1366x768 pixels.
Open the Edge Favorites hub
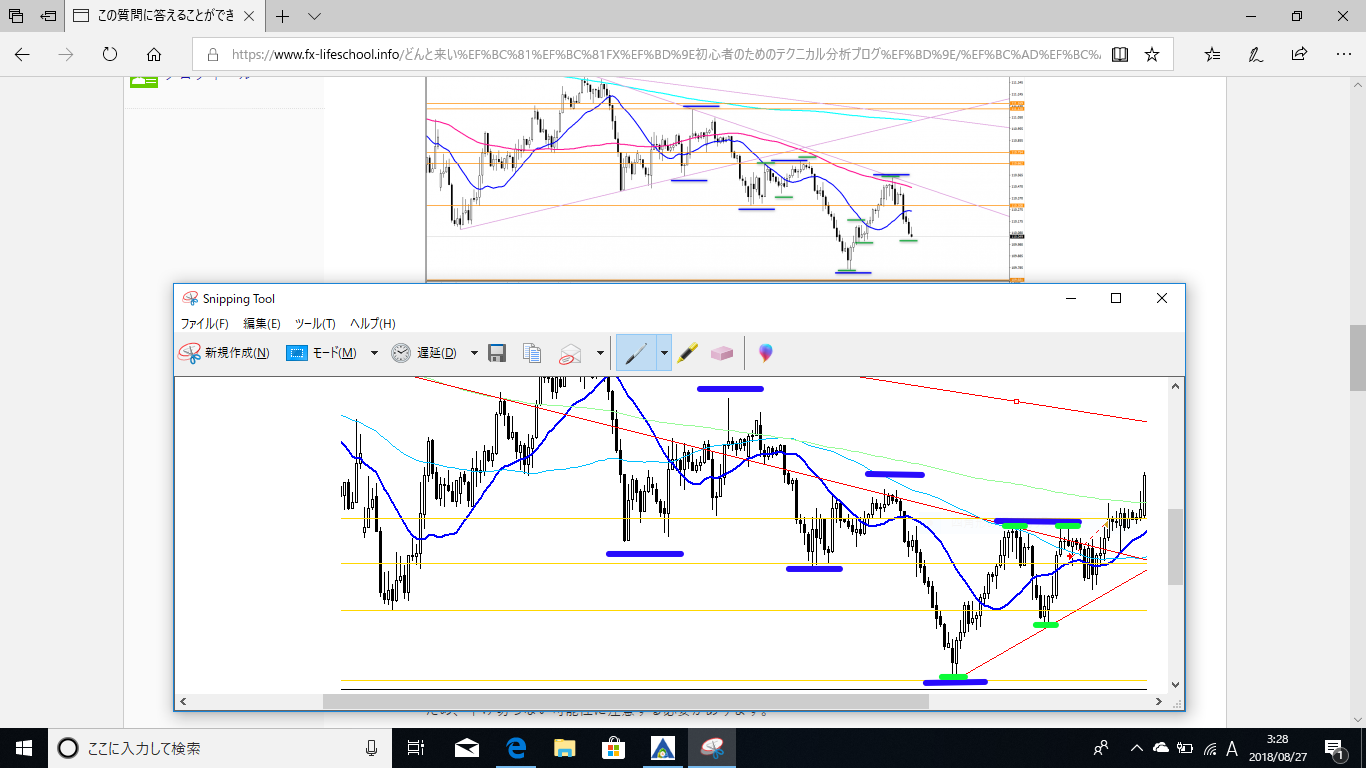coord(1212,55)
